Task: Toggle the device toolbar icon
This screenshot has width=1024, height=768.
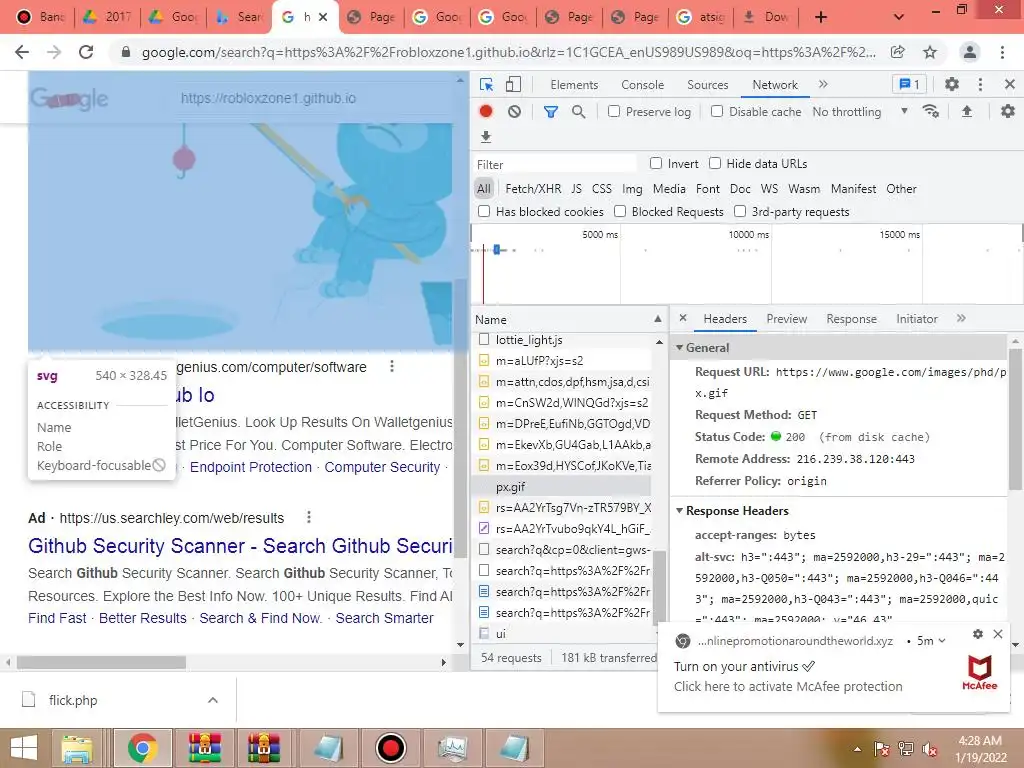Action: pos(513,84)
